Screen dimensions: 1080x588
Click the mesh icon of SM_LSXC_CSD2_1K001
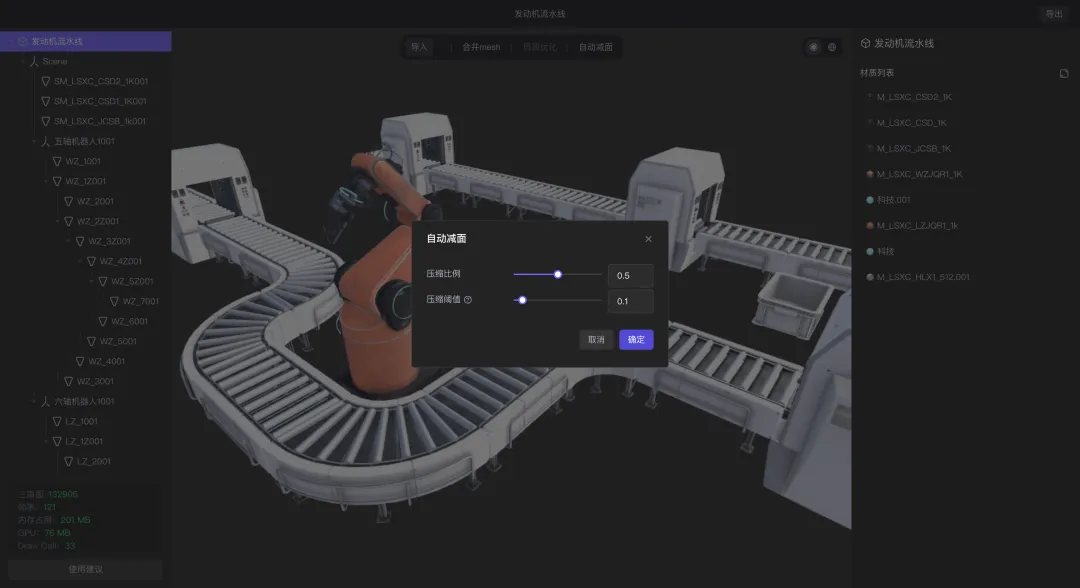tap(45, 81)
